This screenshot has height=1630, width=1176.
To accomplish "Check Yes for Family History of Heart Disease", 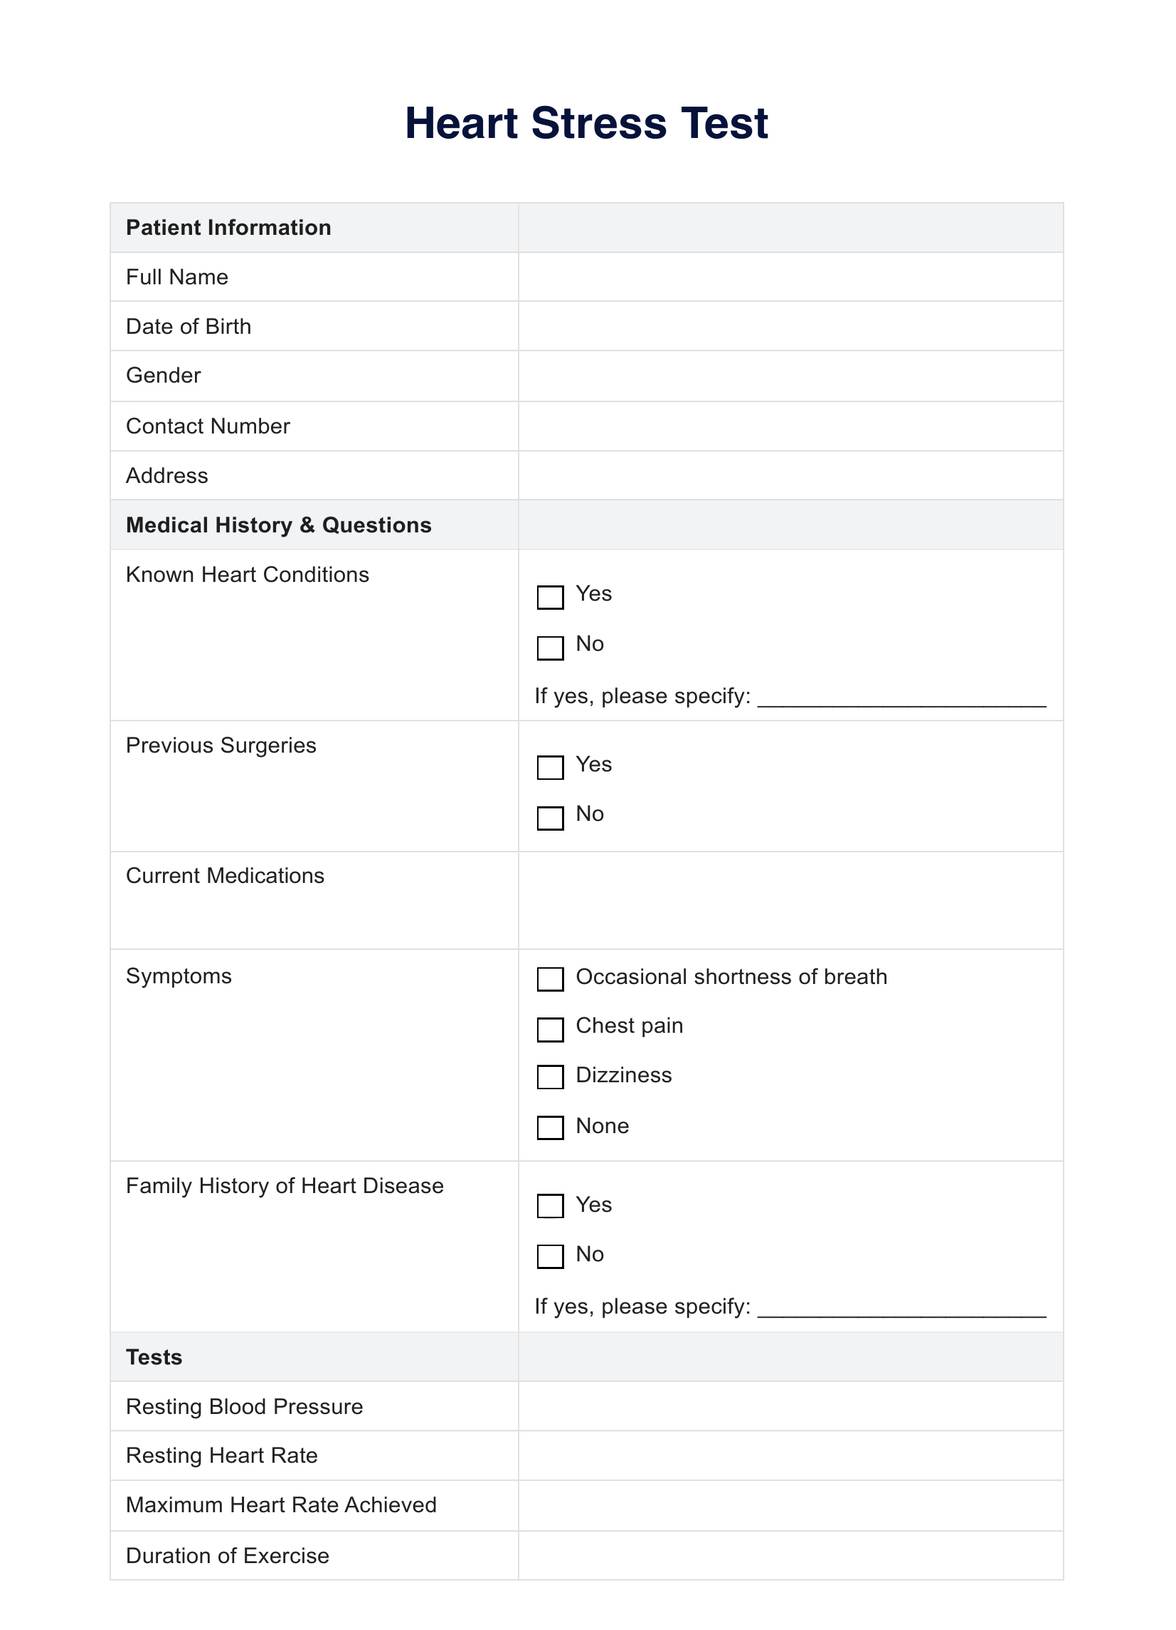I will 550,1205.
